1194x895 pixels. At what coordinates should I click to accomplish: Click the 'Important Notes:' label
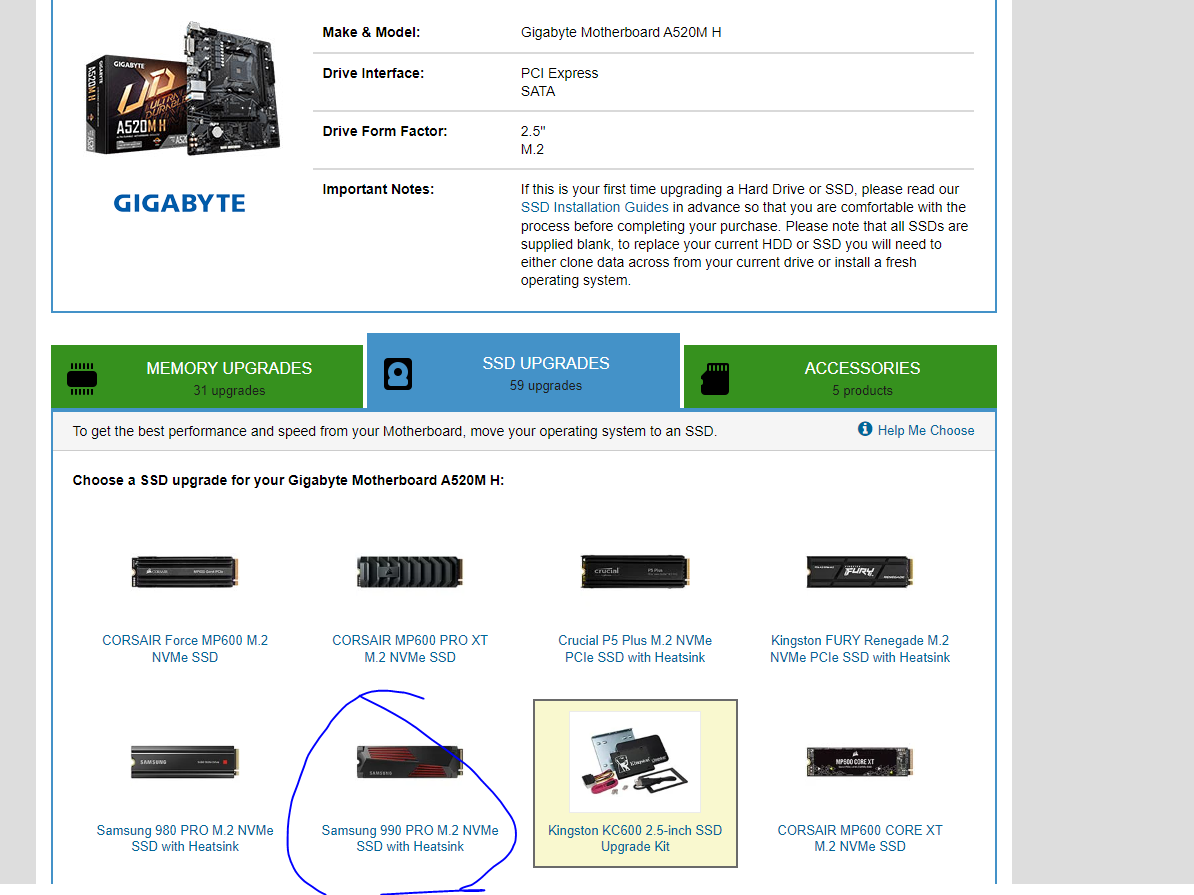(x=378, y=189)
